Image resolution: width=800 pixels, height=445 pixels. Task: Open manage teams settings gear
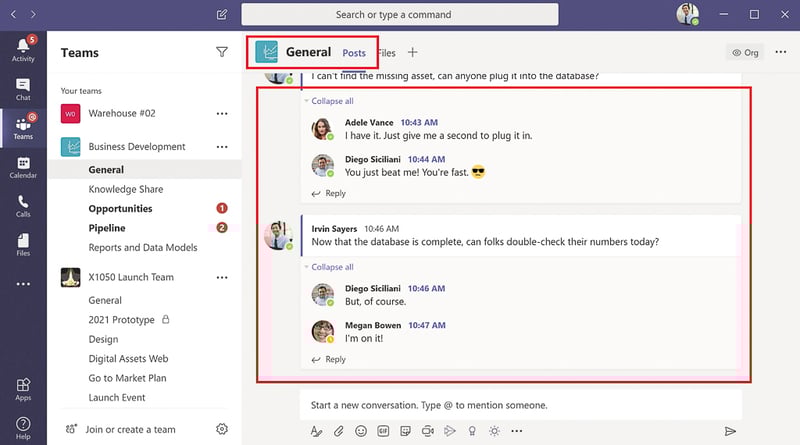click(x=221, y=429)
